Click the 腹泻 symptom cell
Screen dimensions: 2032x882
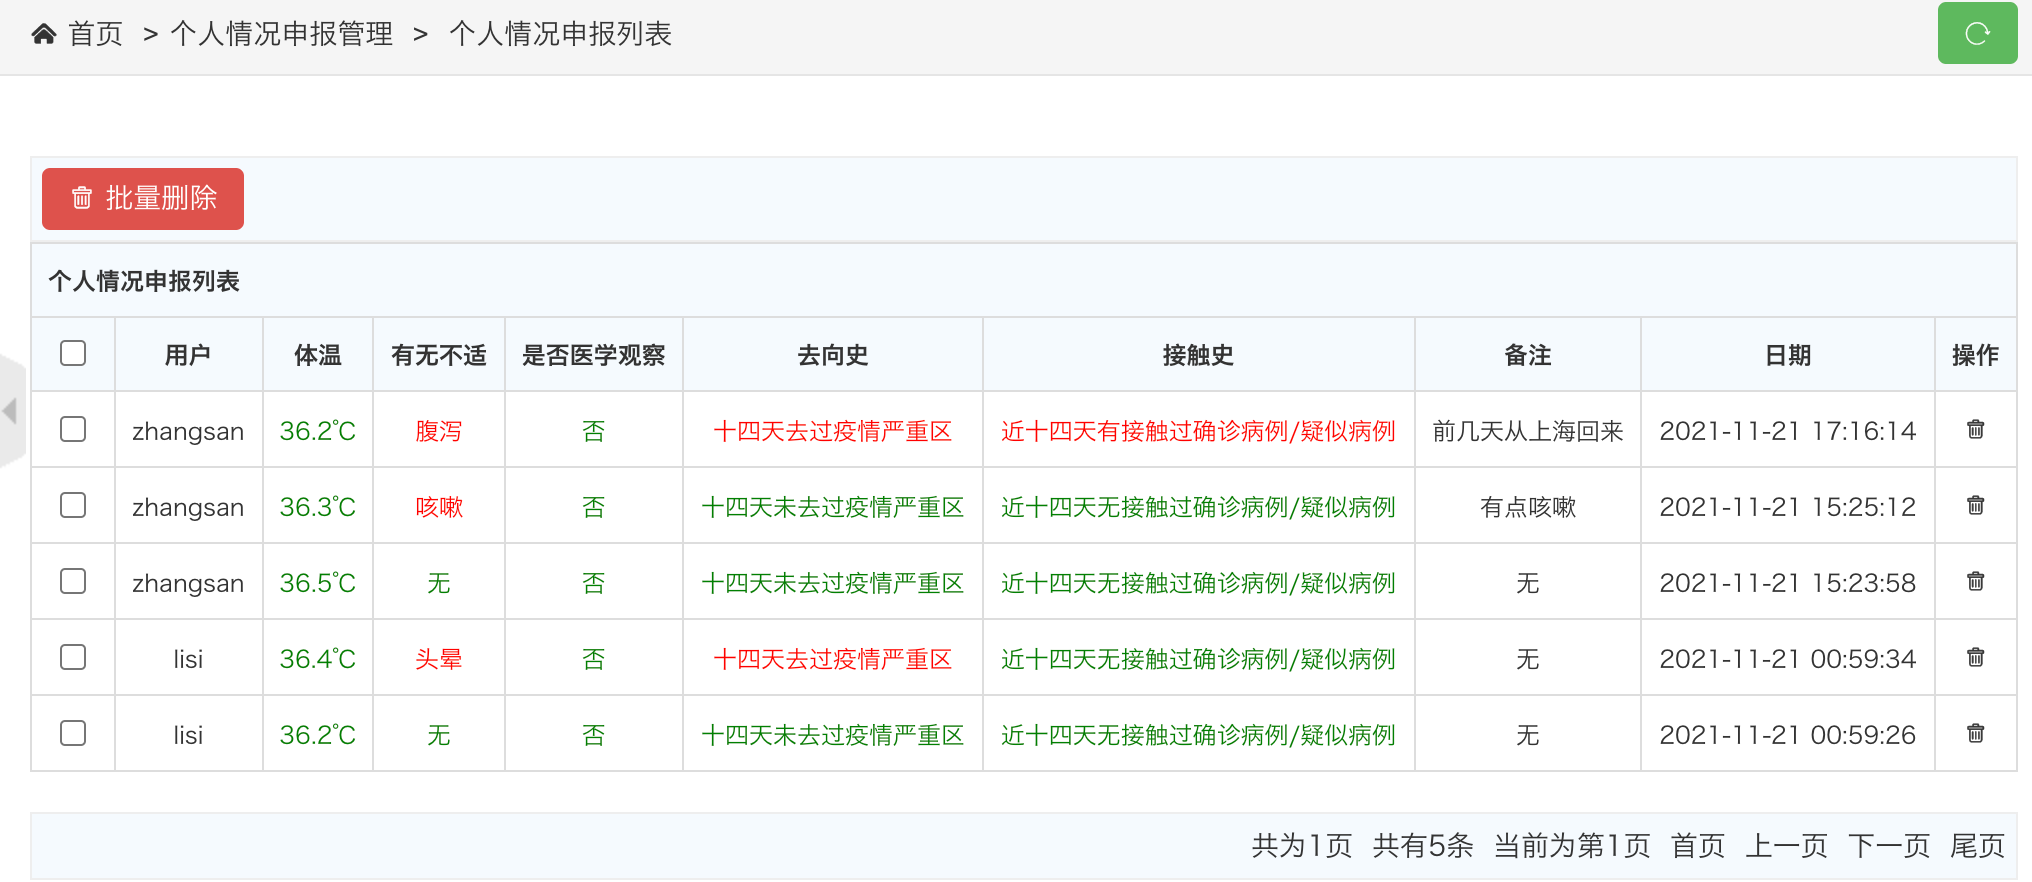click(439, 431)
